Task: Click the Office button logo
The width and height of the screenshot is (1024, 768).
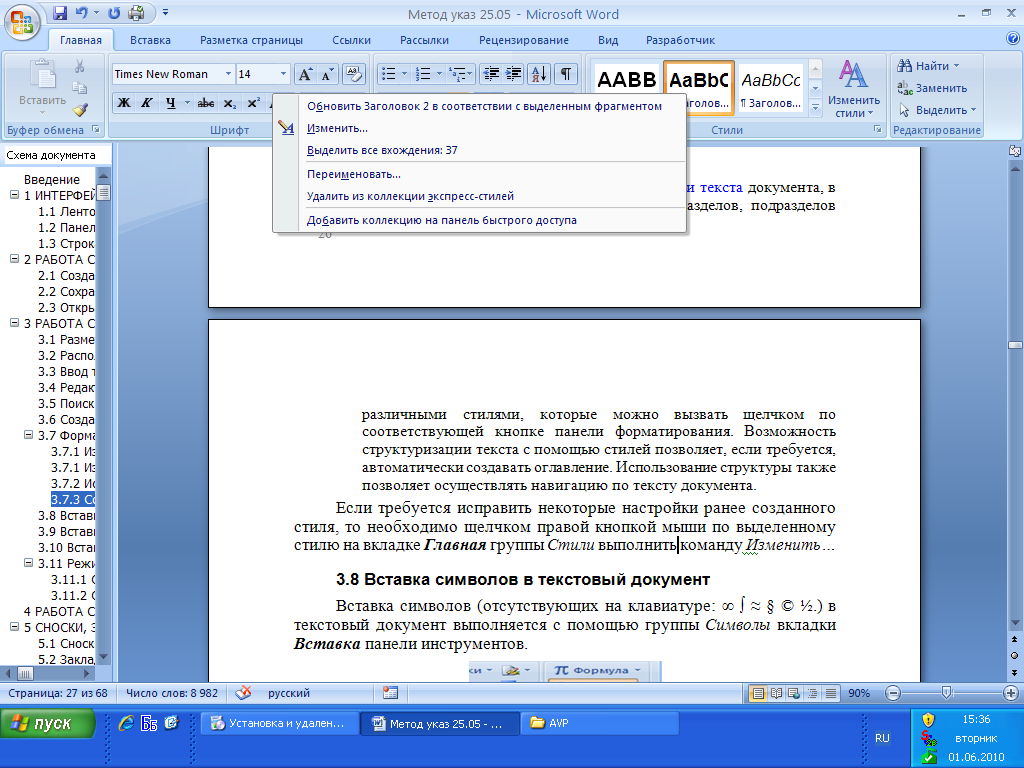Action: click(22, 22)
